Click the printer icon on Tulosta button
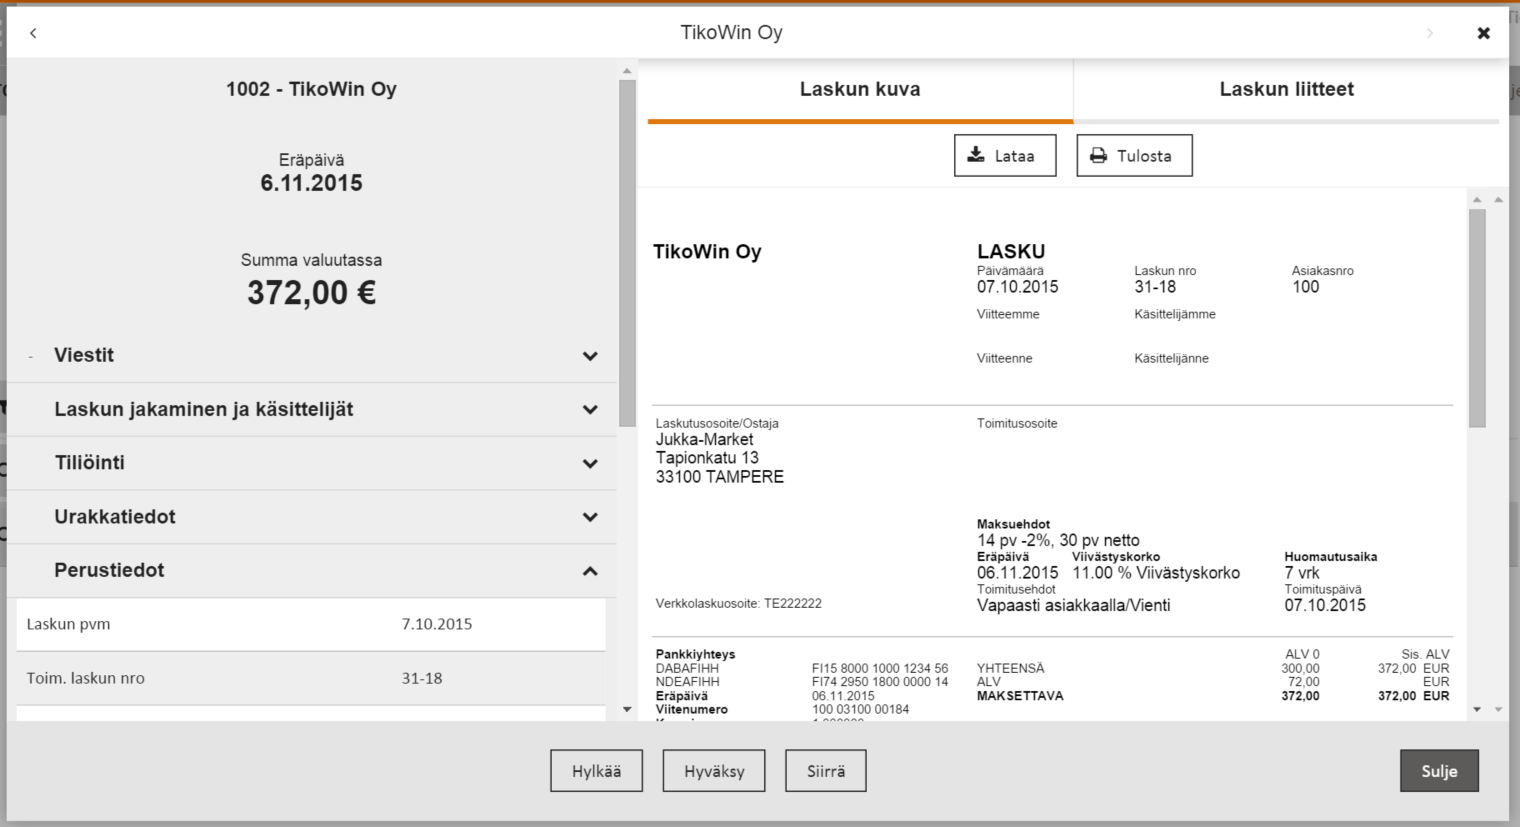The width and height of the screenshot is (1520, 827). [1098, 155]
